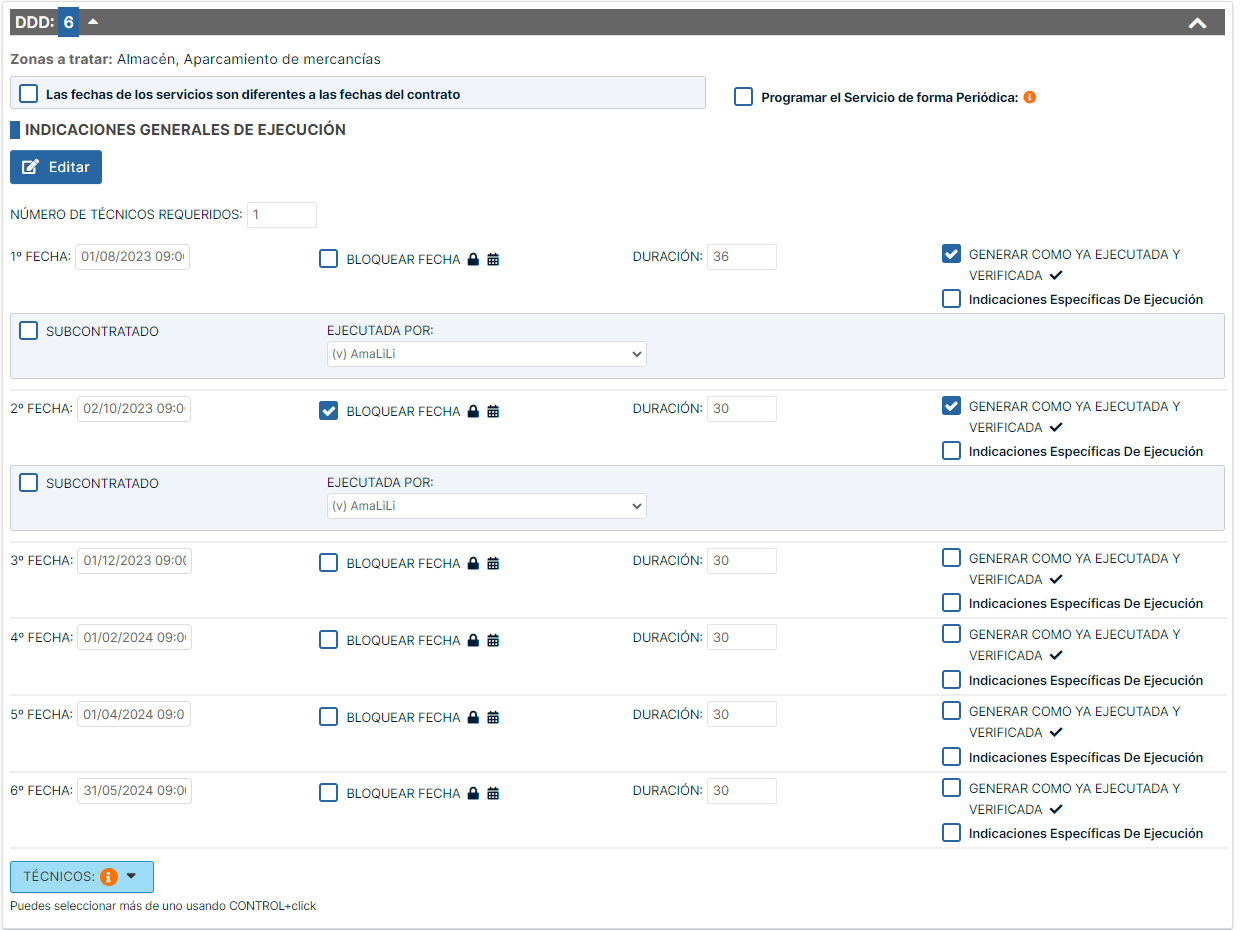Tick Programar el Servicio de forma Periódica
Screen dimensions: 1248x930
pyautogui.click(x=743, y=97)
